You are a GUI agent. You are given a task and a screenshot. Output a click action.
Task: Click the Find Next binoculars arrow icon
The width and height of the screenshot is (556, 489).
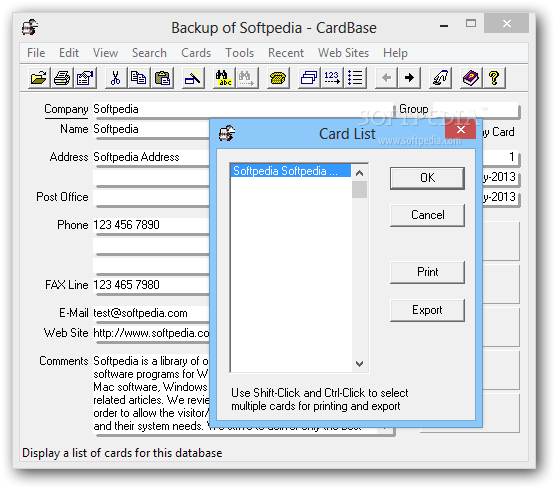tap(247, 78)
